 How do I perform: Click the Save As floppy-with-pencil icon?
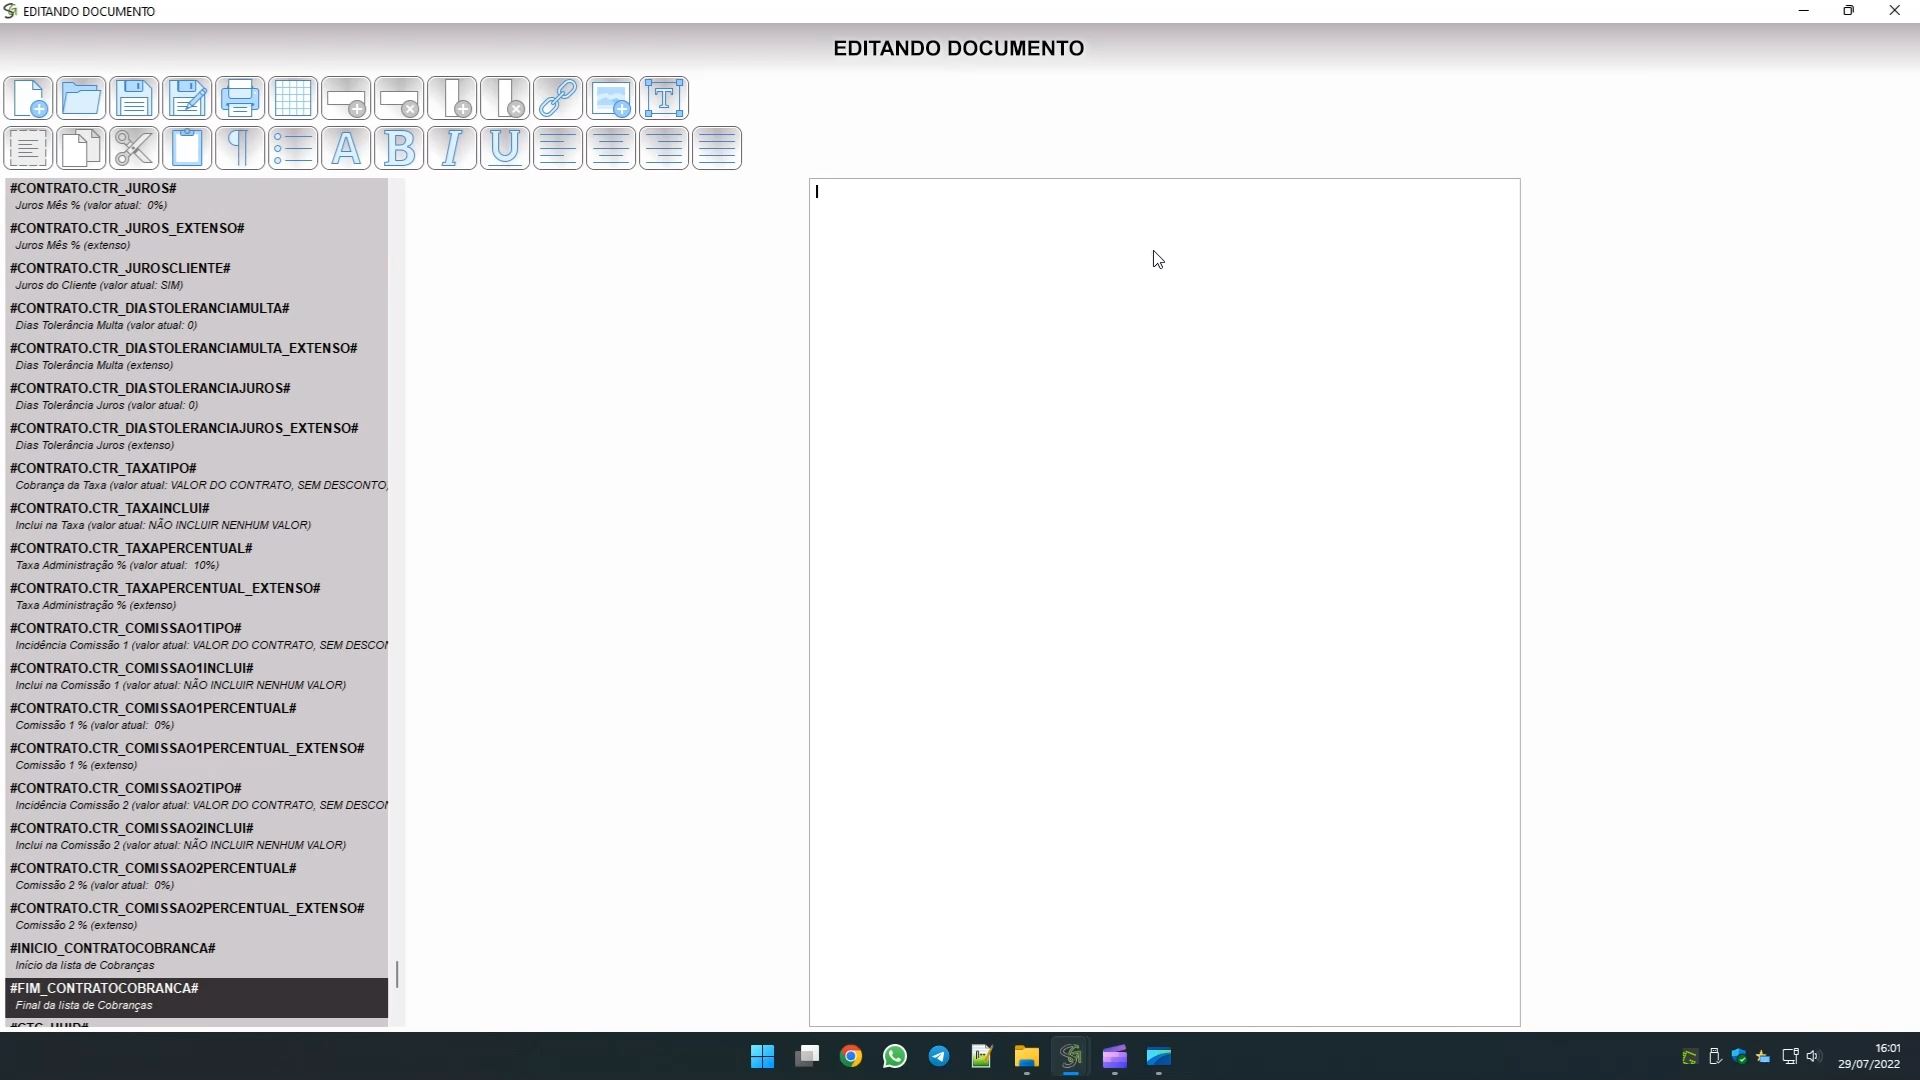tap(187, 98)
